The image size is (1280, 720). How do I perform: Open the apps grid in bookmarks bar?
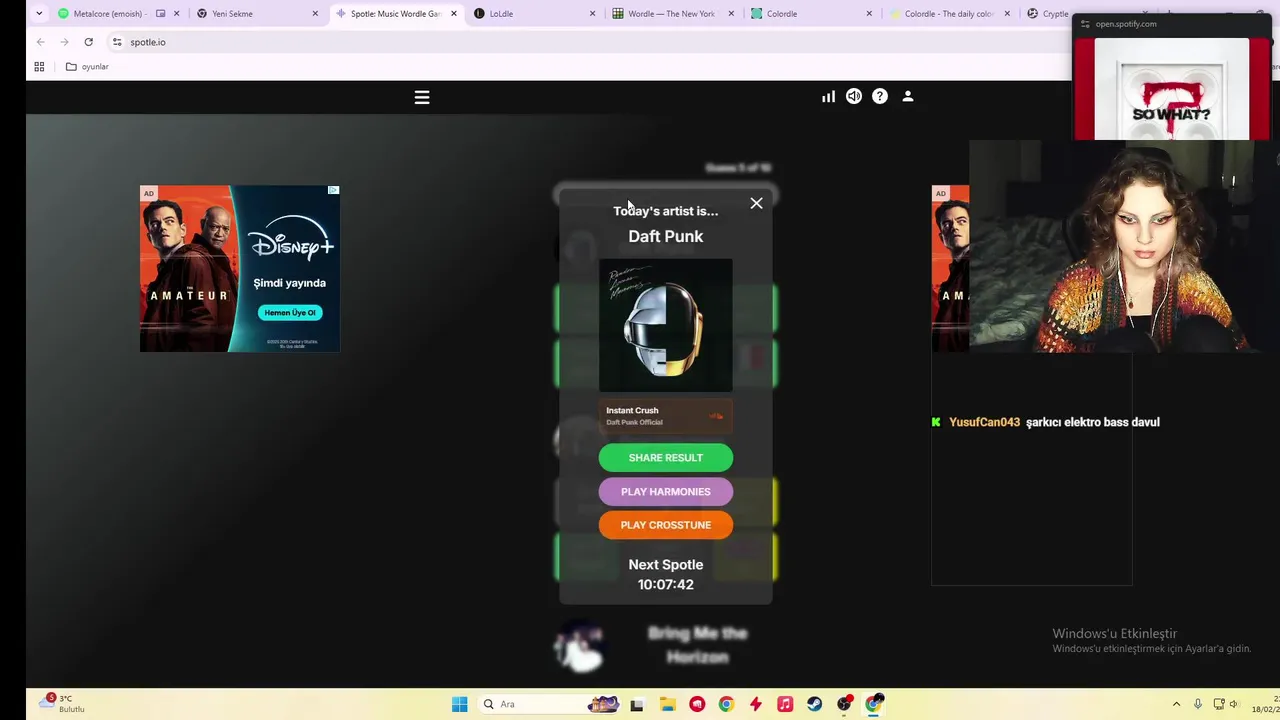tap(39, 67)
